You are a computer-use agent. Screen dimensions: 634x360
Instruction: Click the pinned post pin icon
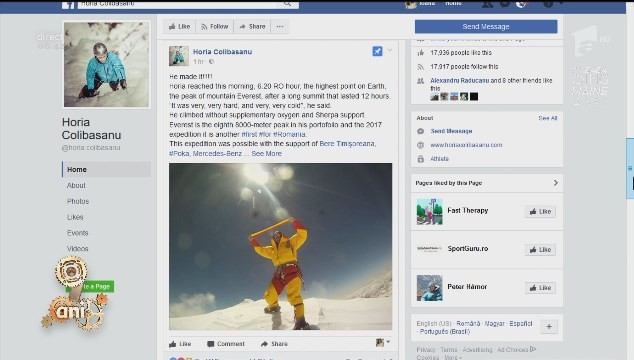click(x=377, y=51)
